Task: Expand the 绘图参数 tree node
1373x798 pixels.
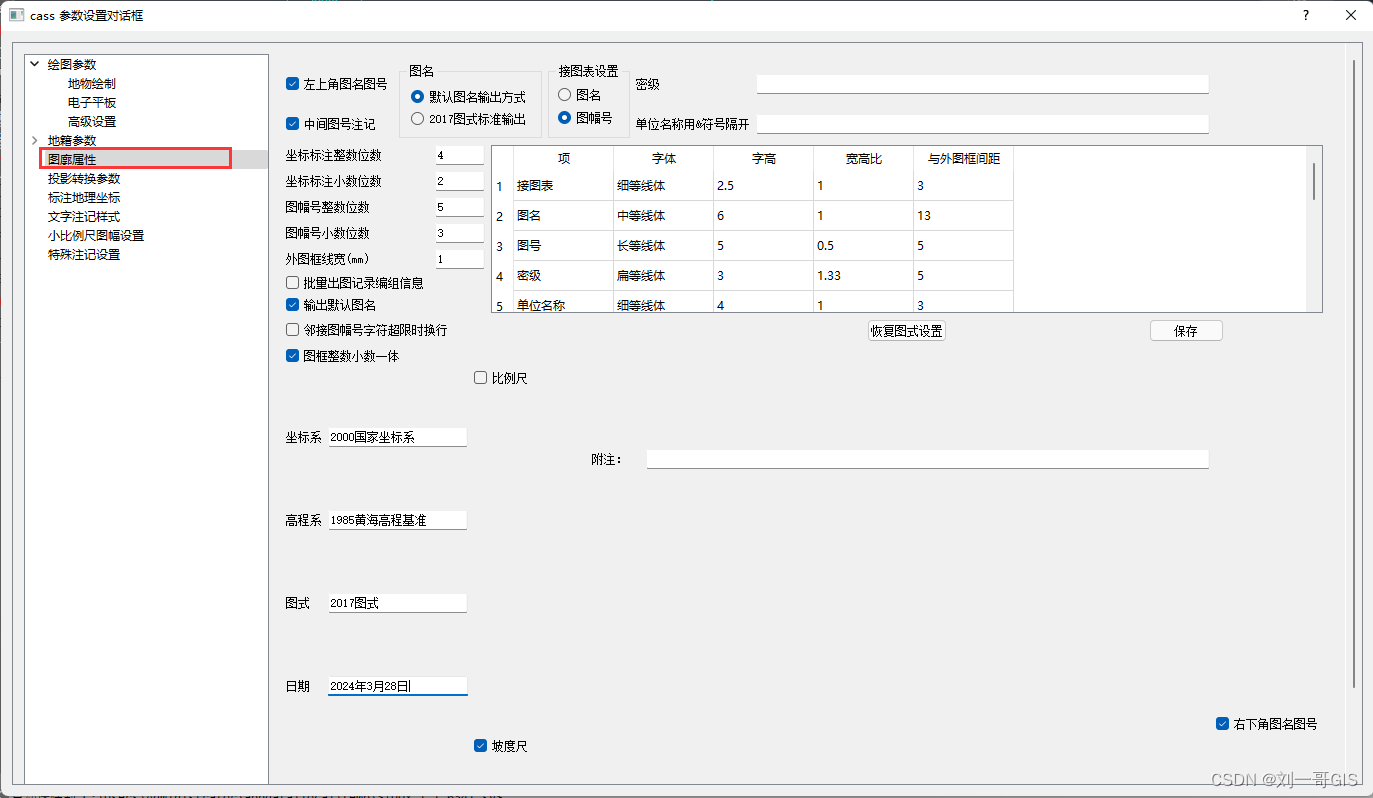Action: click(35, 63)
